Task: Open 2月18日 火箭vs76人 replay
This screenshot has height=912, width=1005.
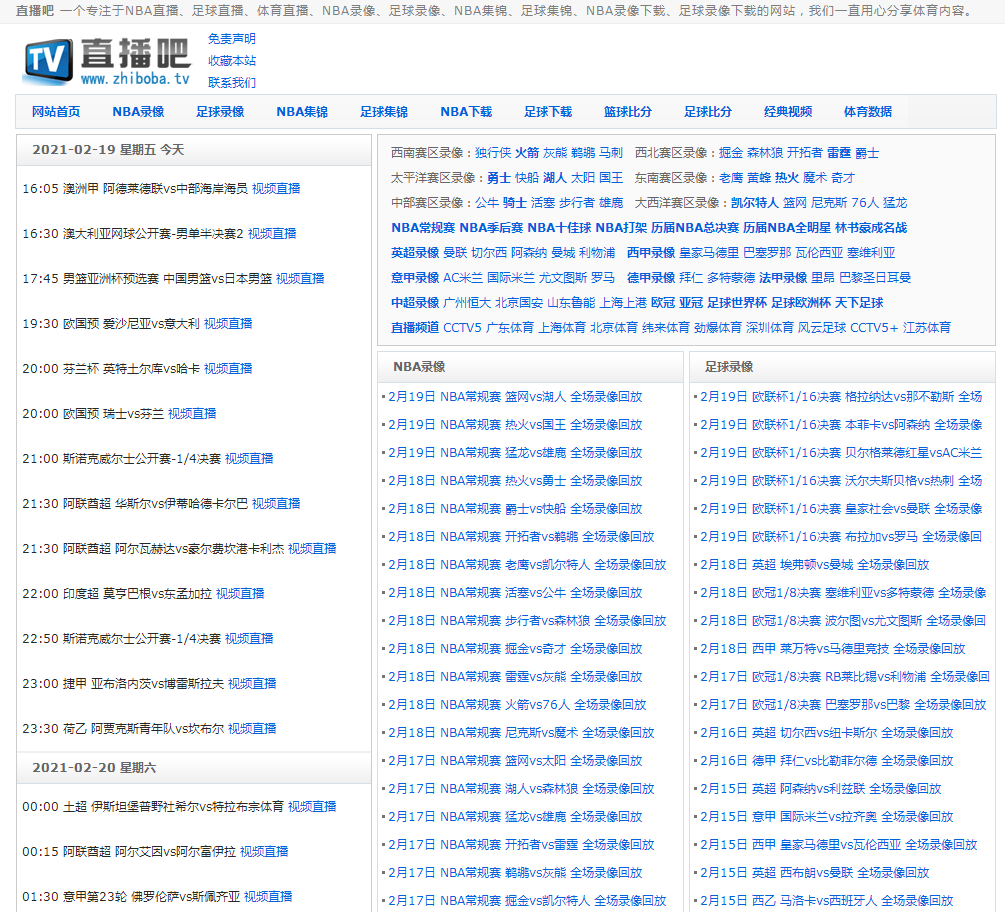Action: tap(517, 704)
